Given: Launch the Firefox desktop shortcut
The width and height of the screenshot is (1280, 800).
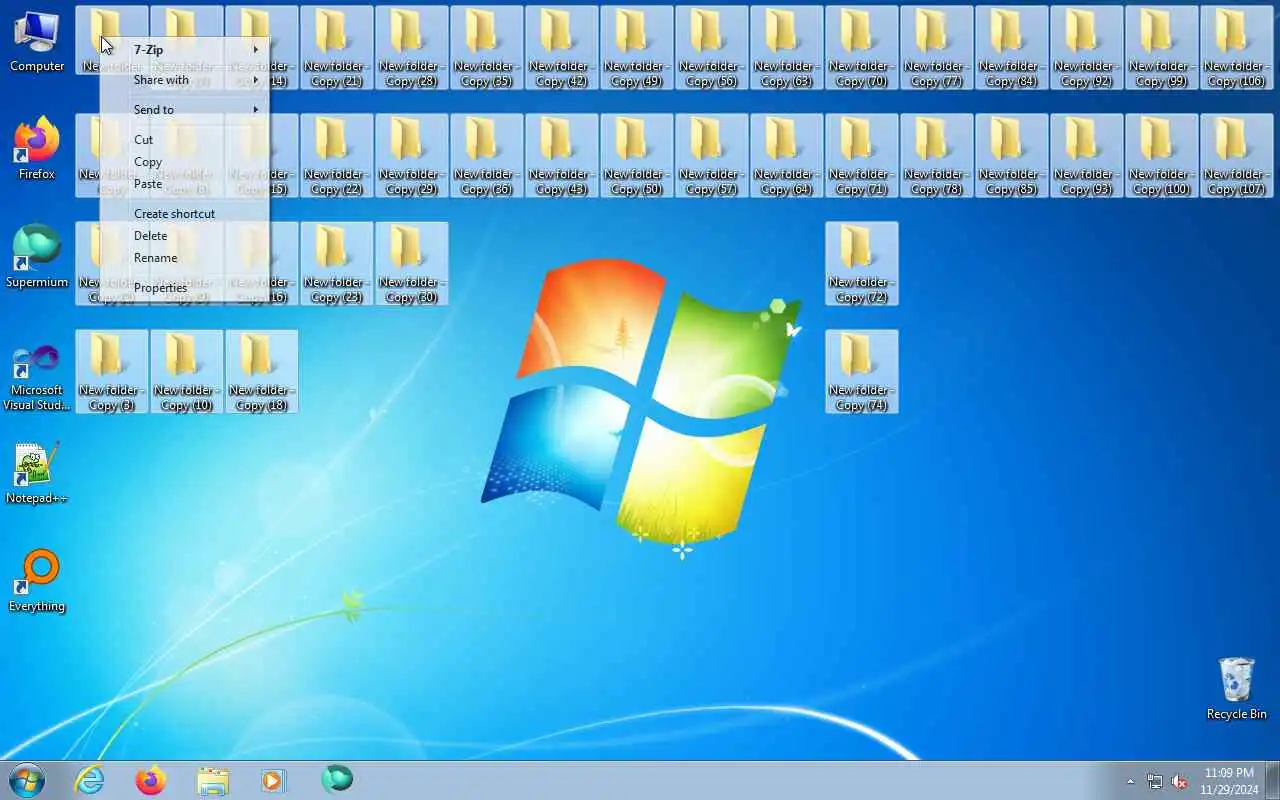Looking at the screenshot, I should (37, 149).
